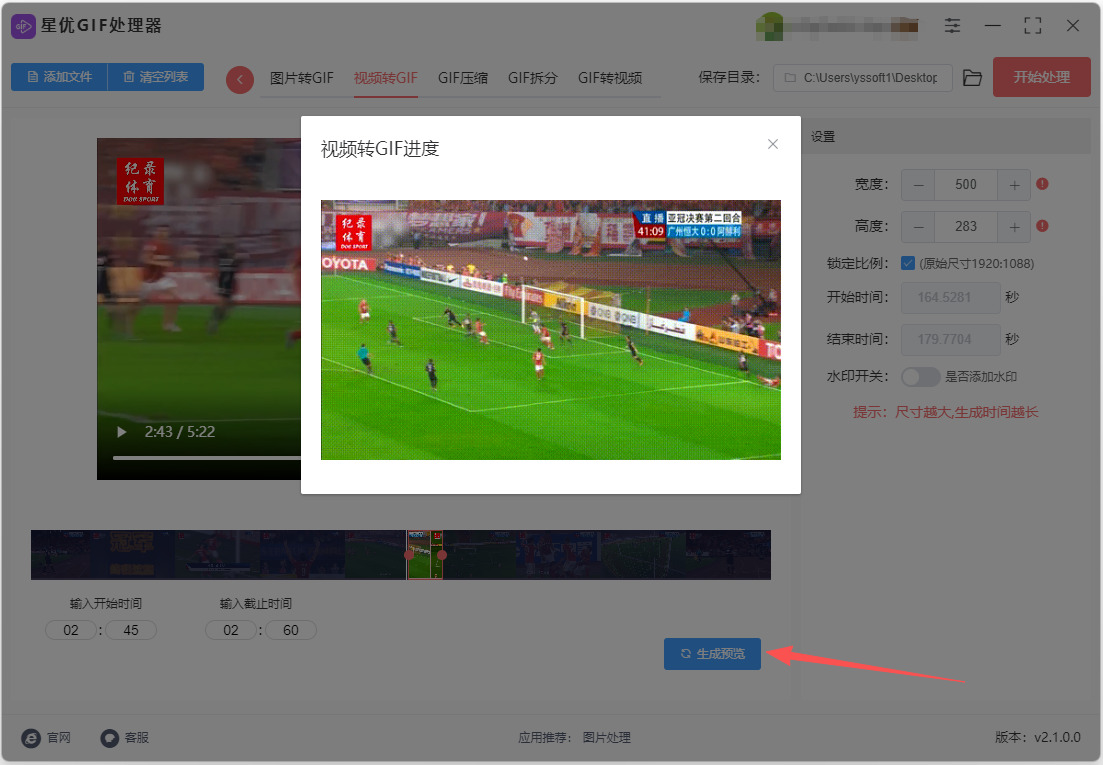
Task: Switch to the GIF转视频 tab
Action: (609, 78)
